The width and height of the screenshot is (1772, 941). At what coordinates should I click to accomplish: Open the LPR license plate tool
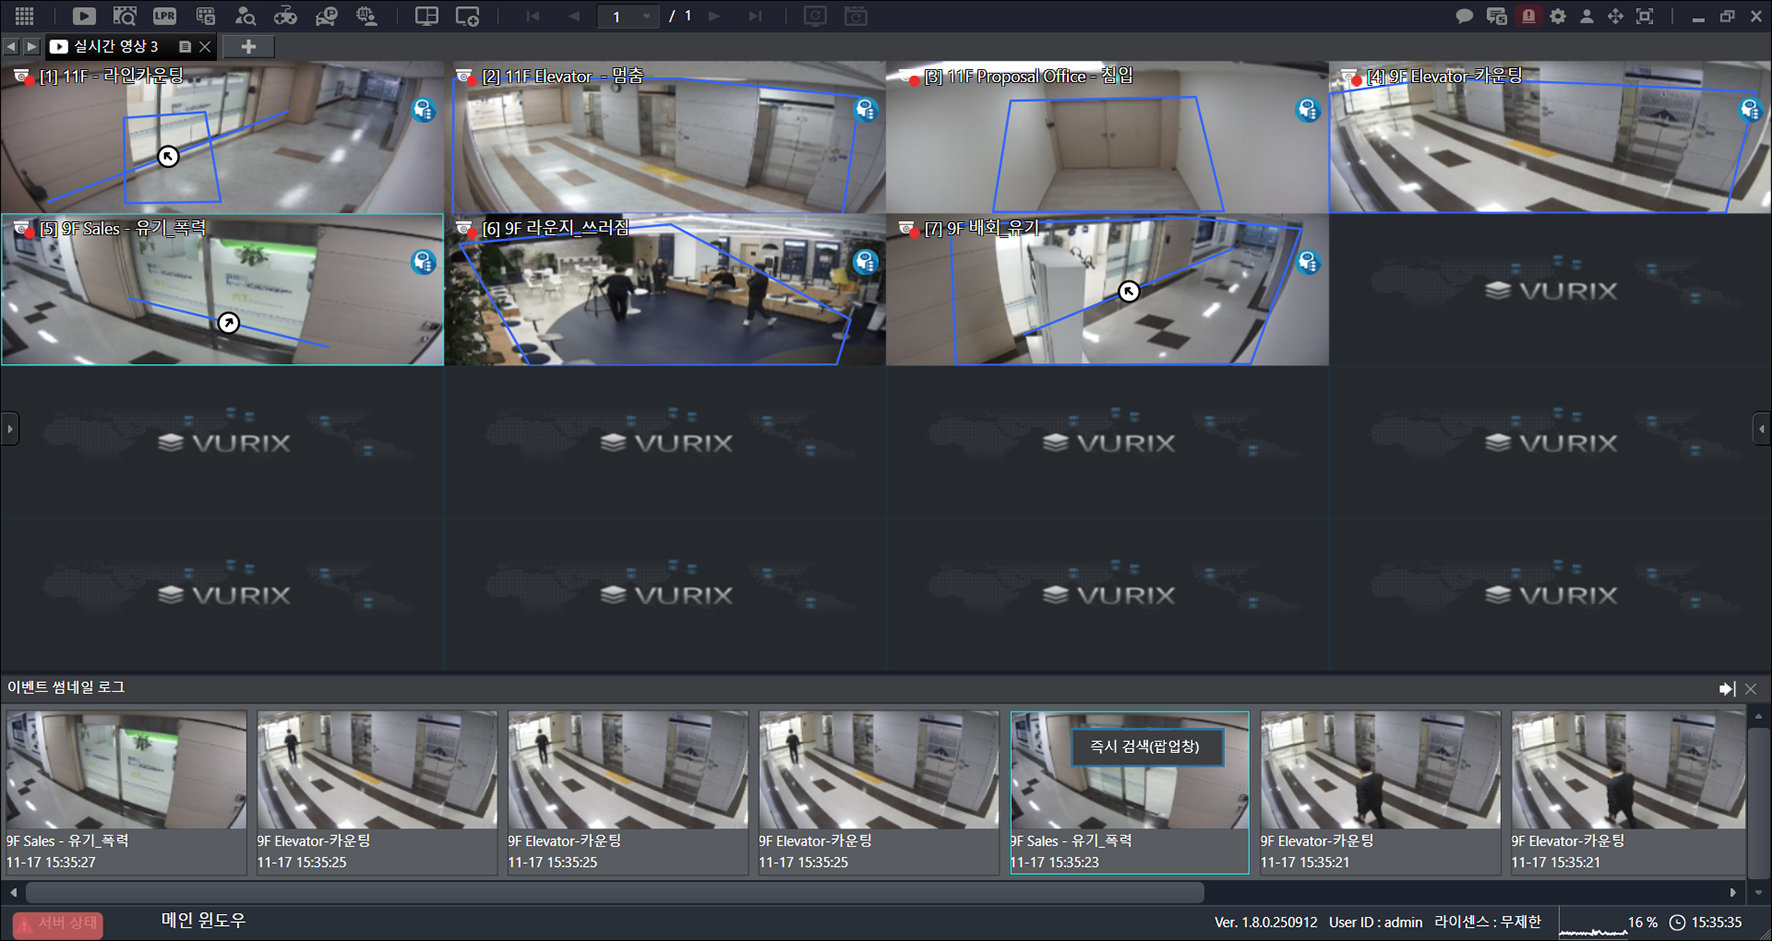[x=165, y=16]
